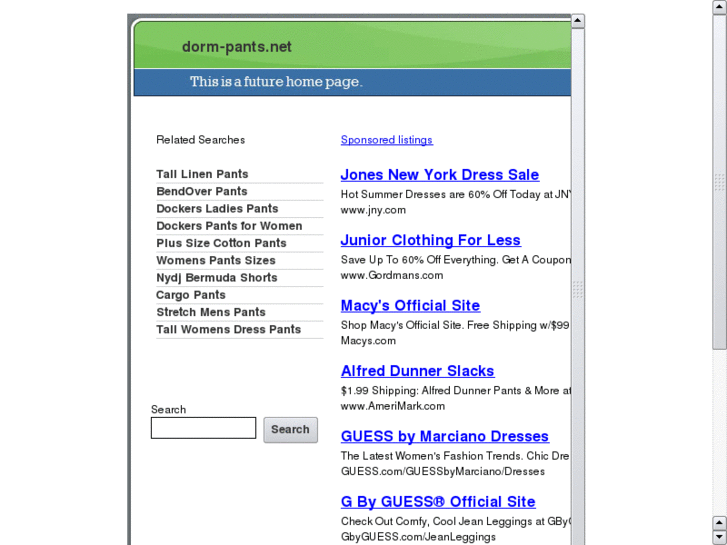The width and height of the screenshot is (727, 545).
Task: Click outer page scroll down arrow at bottom
Action: (720, 538)
